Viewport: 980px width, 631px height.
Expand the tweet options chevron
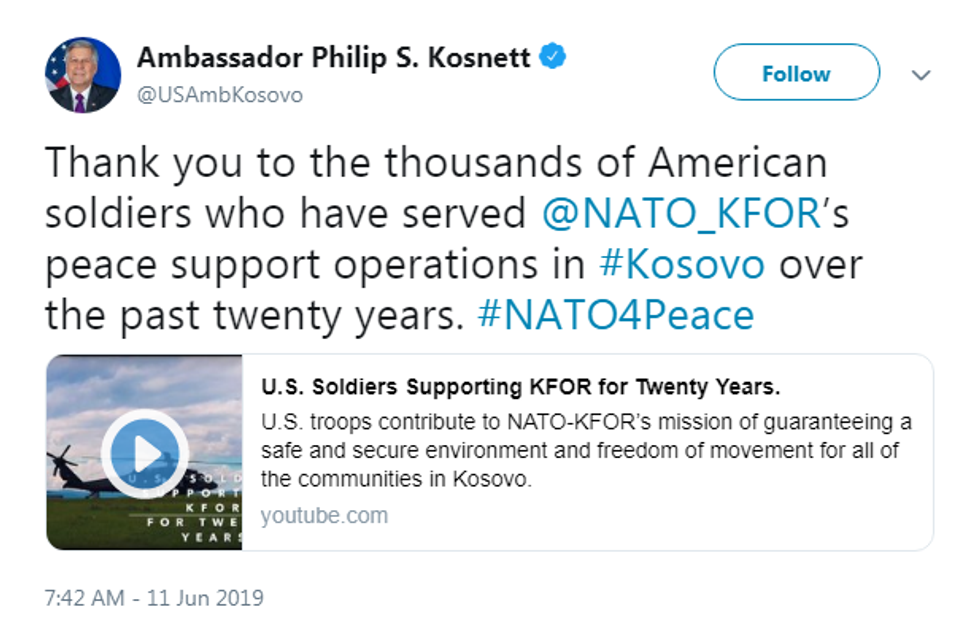point(921,75)
